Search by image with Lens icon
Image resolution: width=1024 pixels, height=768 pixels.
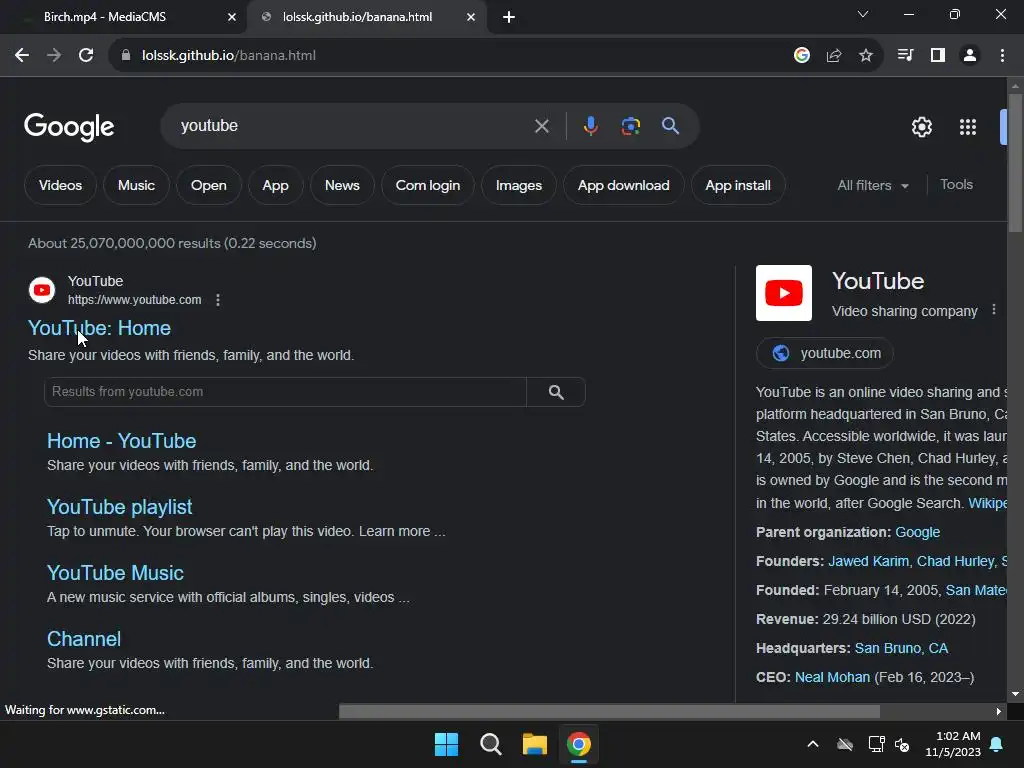(x=630, y=126)
